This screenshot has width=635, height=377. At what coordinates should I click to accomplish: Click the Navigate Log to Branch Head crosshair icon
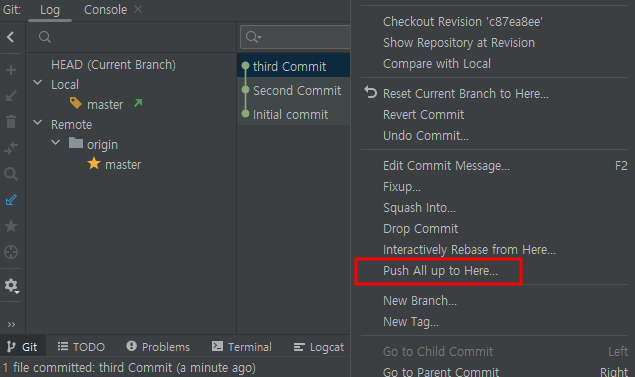pyautogui.click(x=11, y=252)
